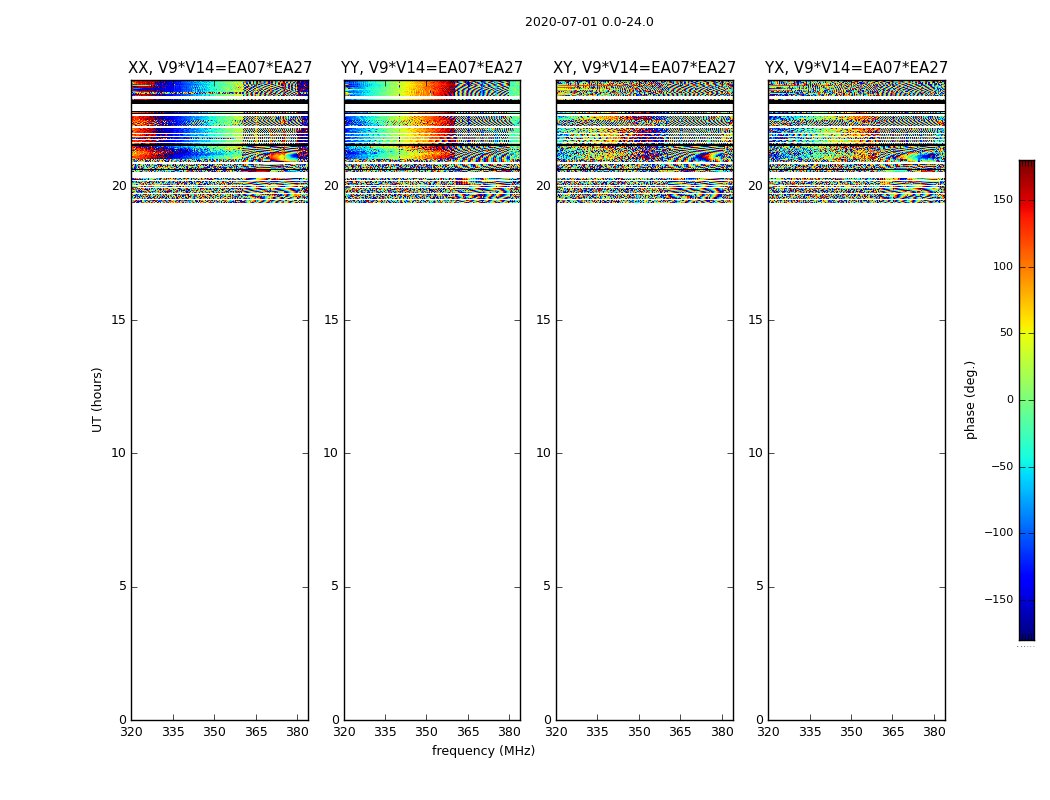Click the YX panel title
Image resolution: width=1050 pixels, height=800 pixels.
click(856, 68)
